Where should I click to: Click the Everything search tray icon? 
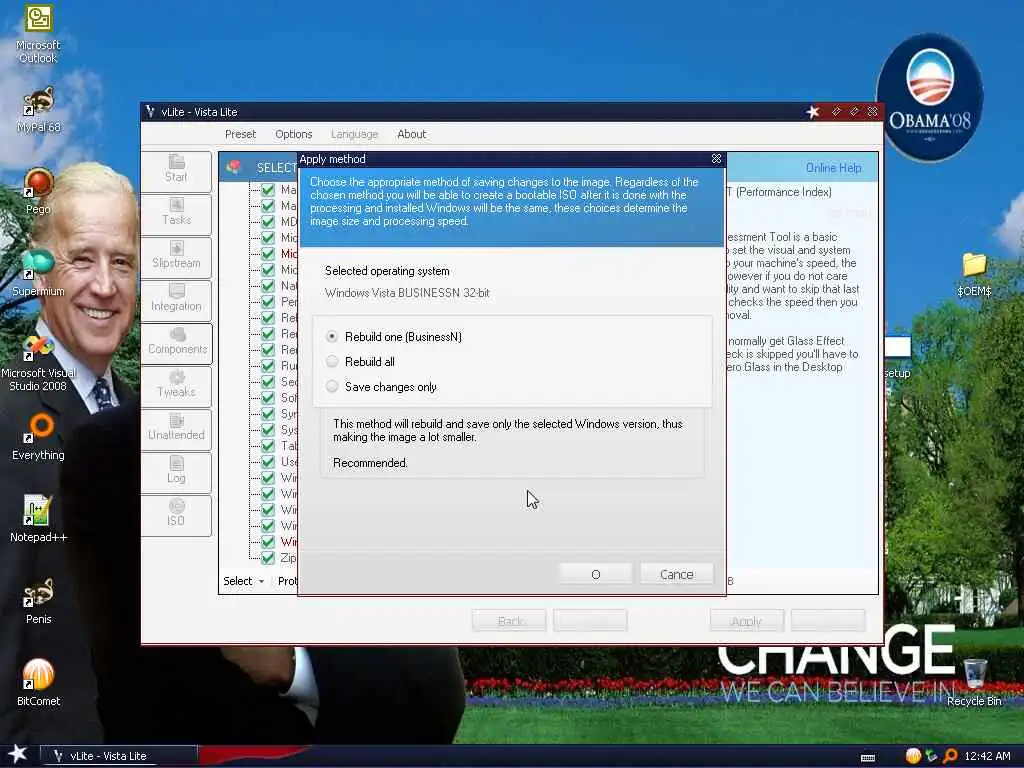pyautogui.click(x=950, y=756)
